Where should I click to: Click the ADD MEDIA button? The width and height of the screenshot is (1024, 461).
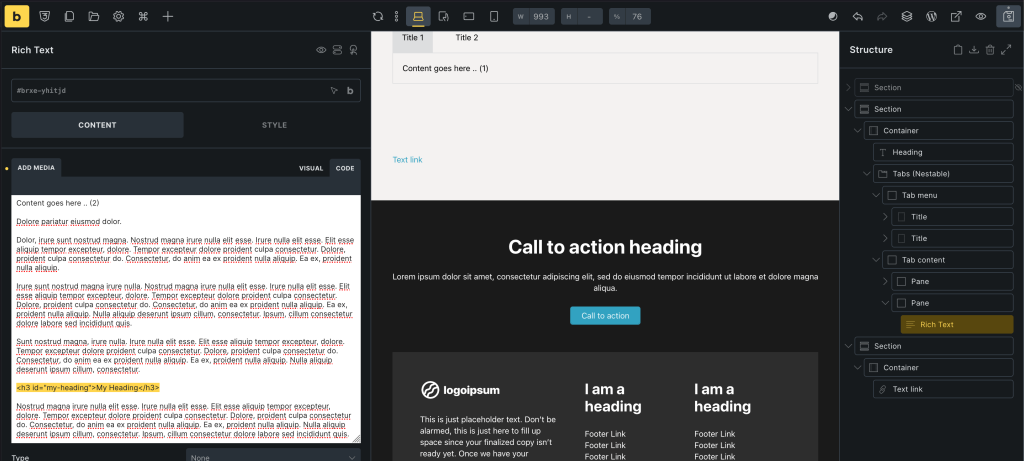tap(37, 168)
